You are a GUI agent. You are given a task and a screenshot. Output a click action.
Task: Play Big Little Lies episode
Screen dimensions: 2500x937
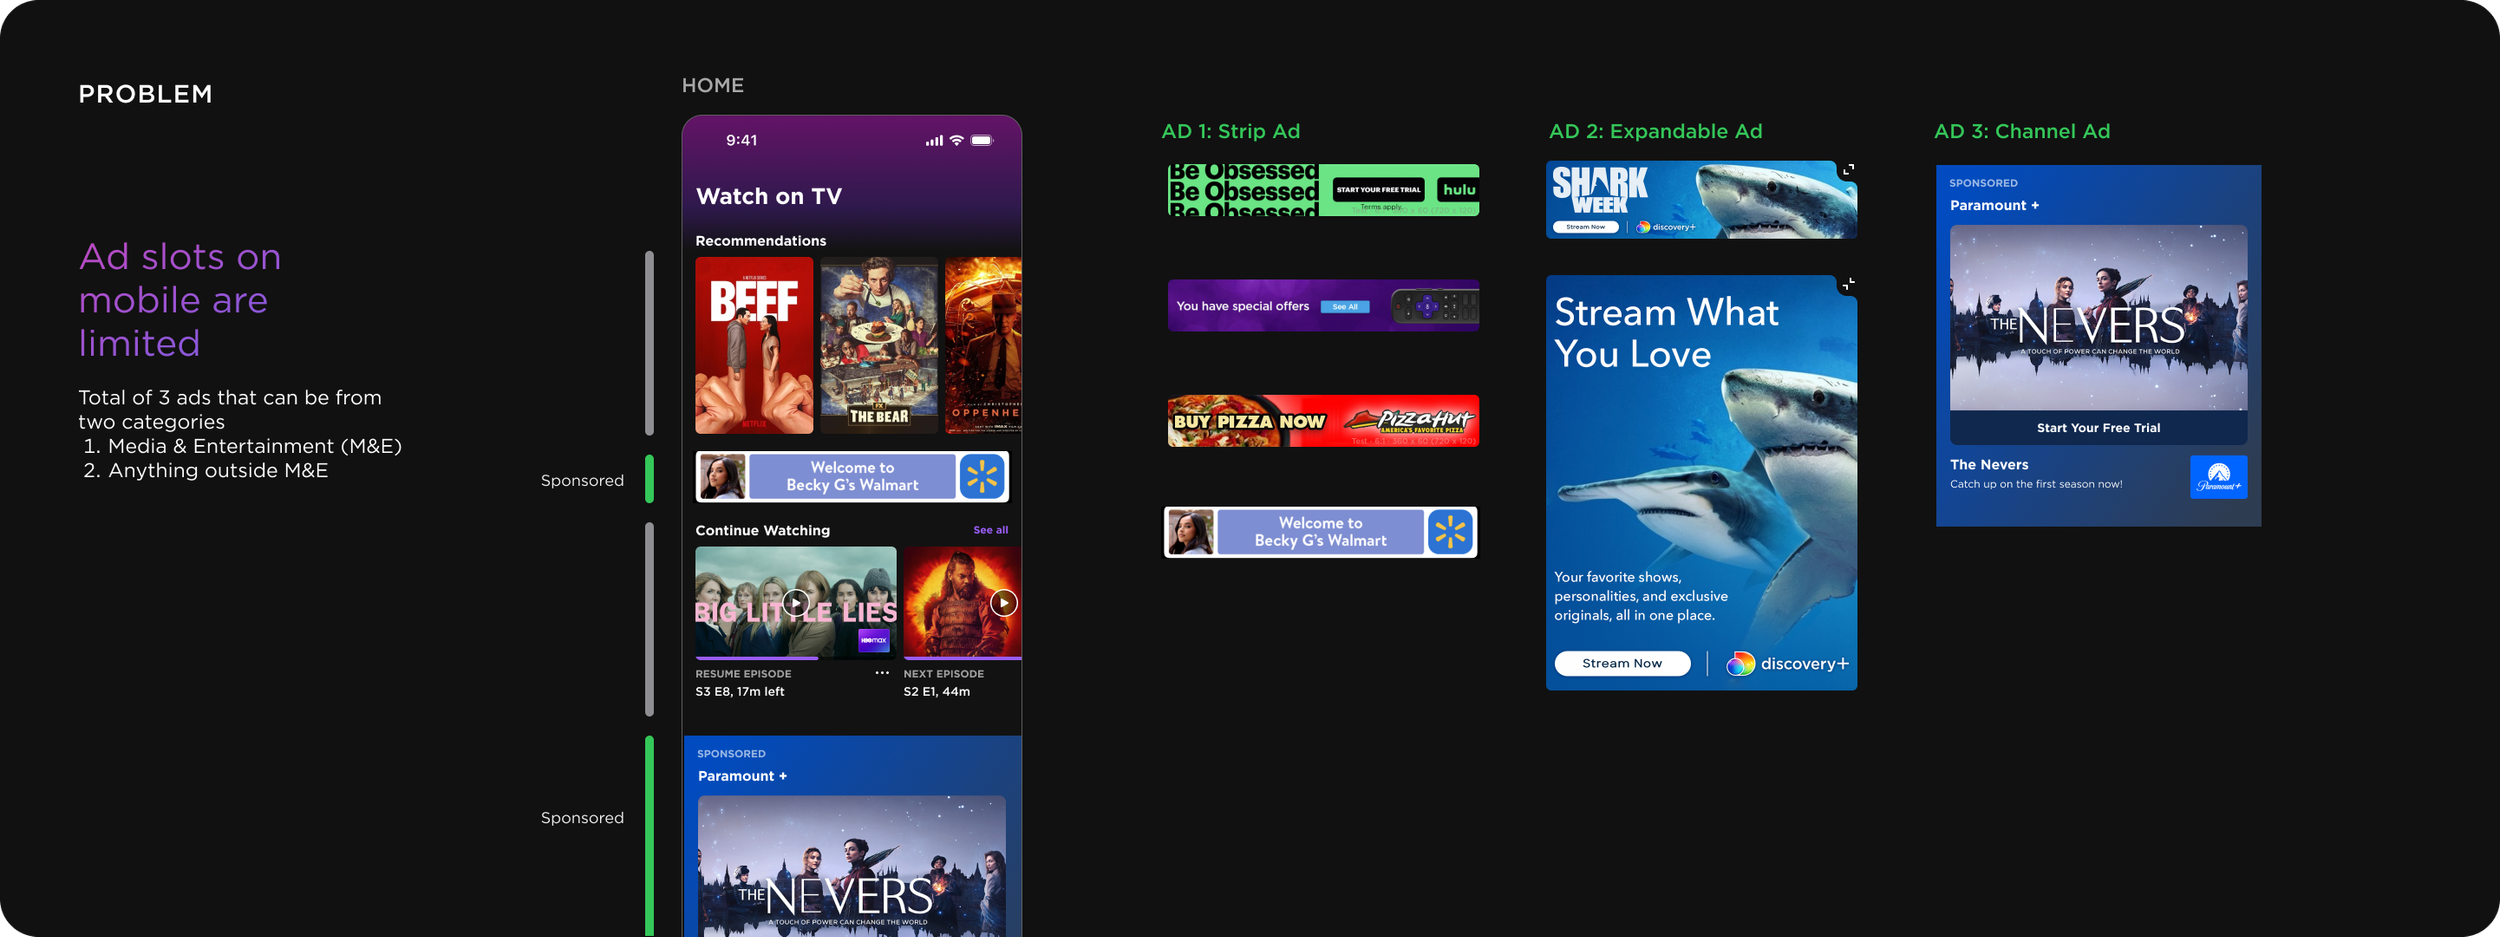coord(796,602)
